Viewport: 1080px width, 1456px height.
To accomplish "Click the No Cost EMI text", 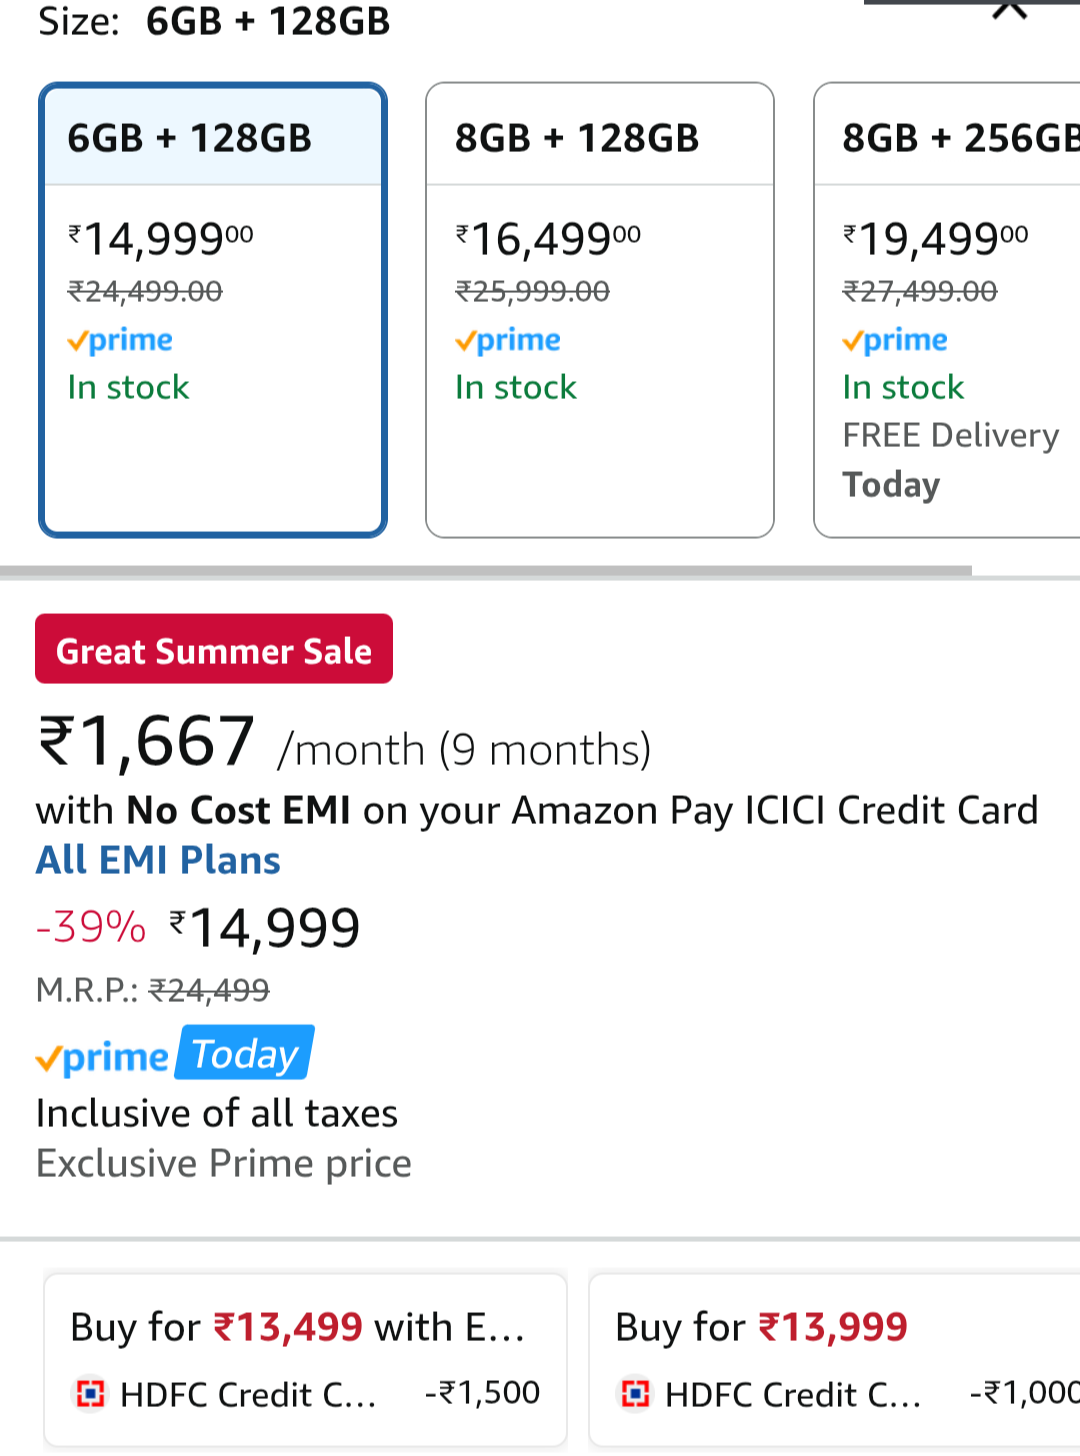I will point(238,810).
